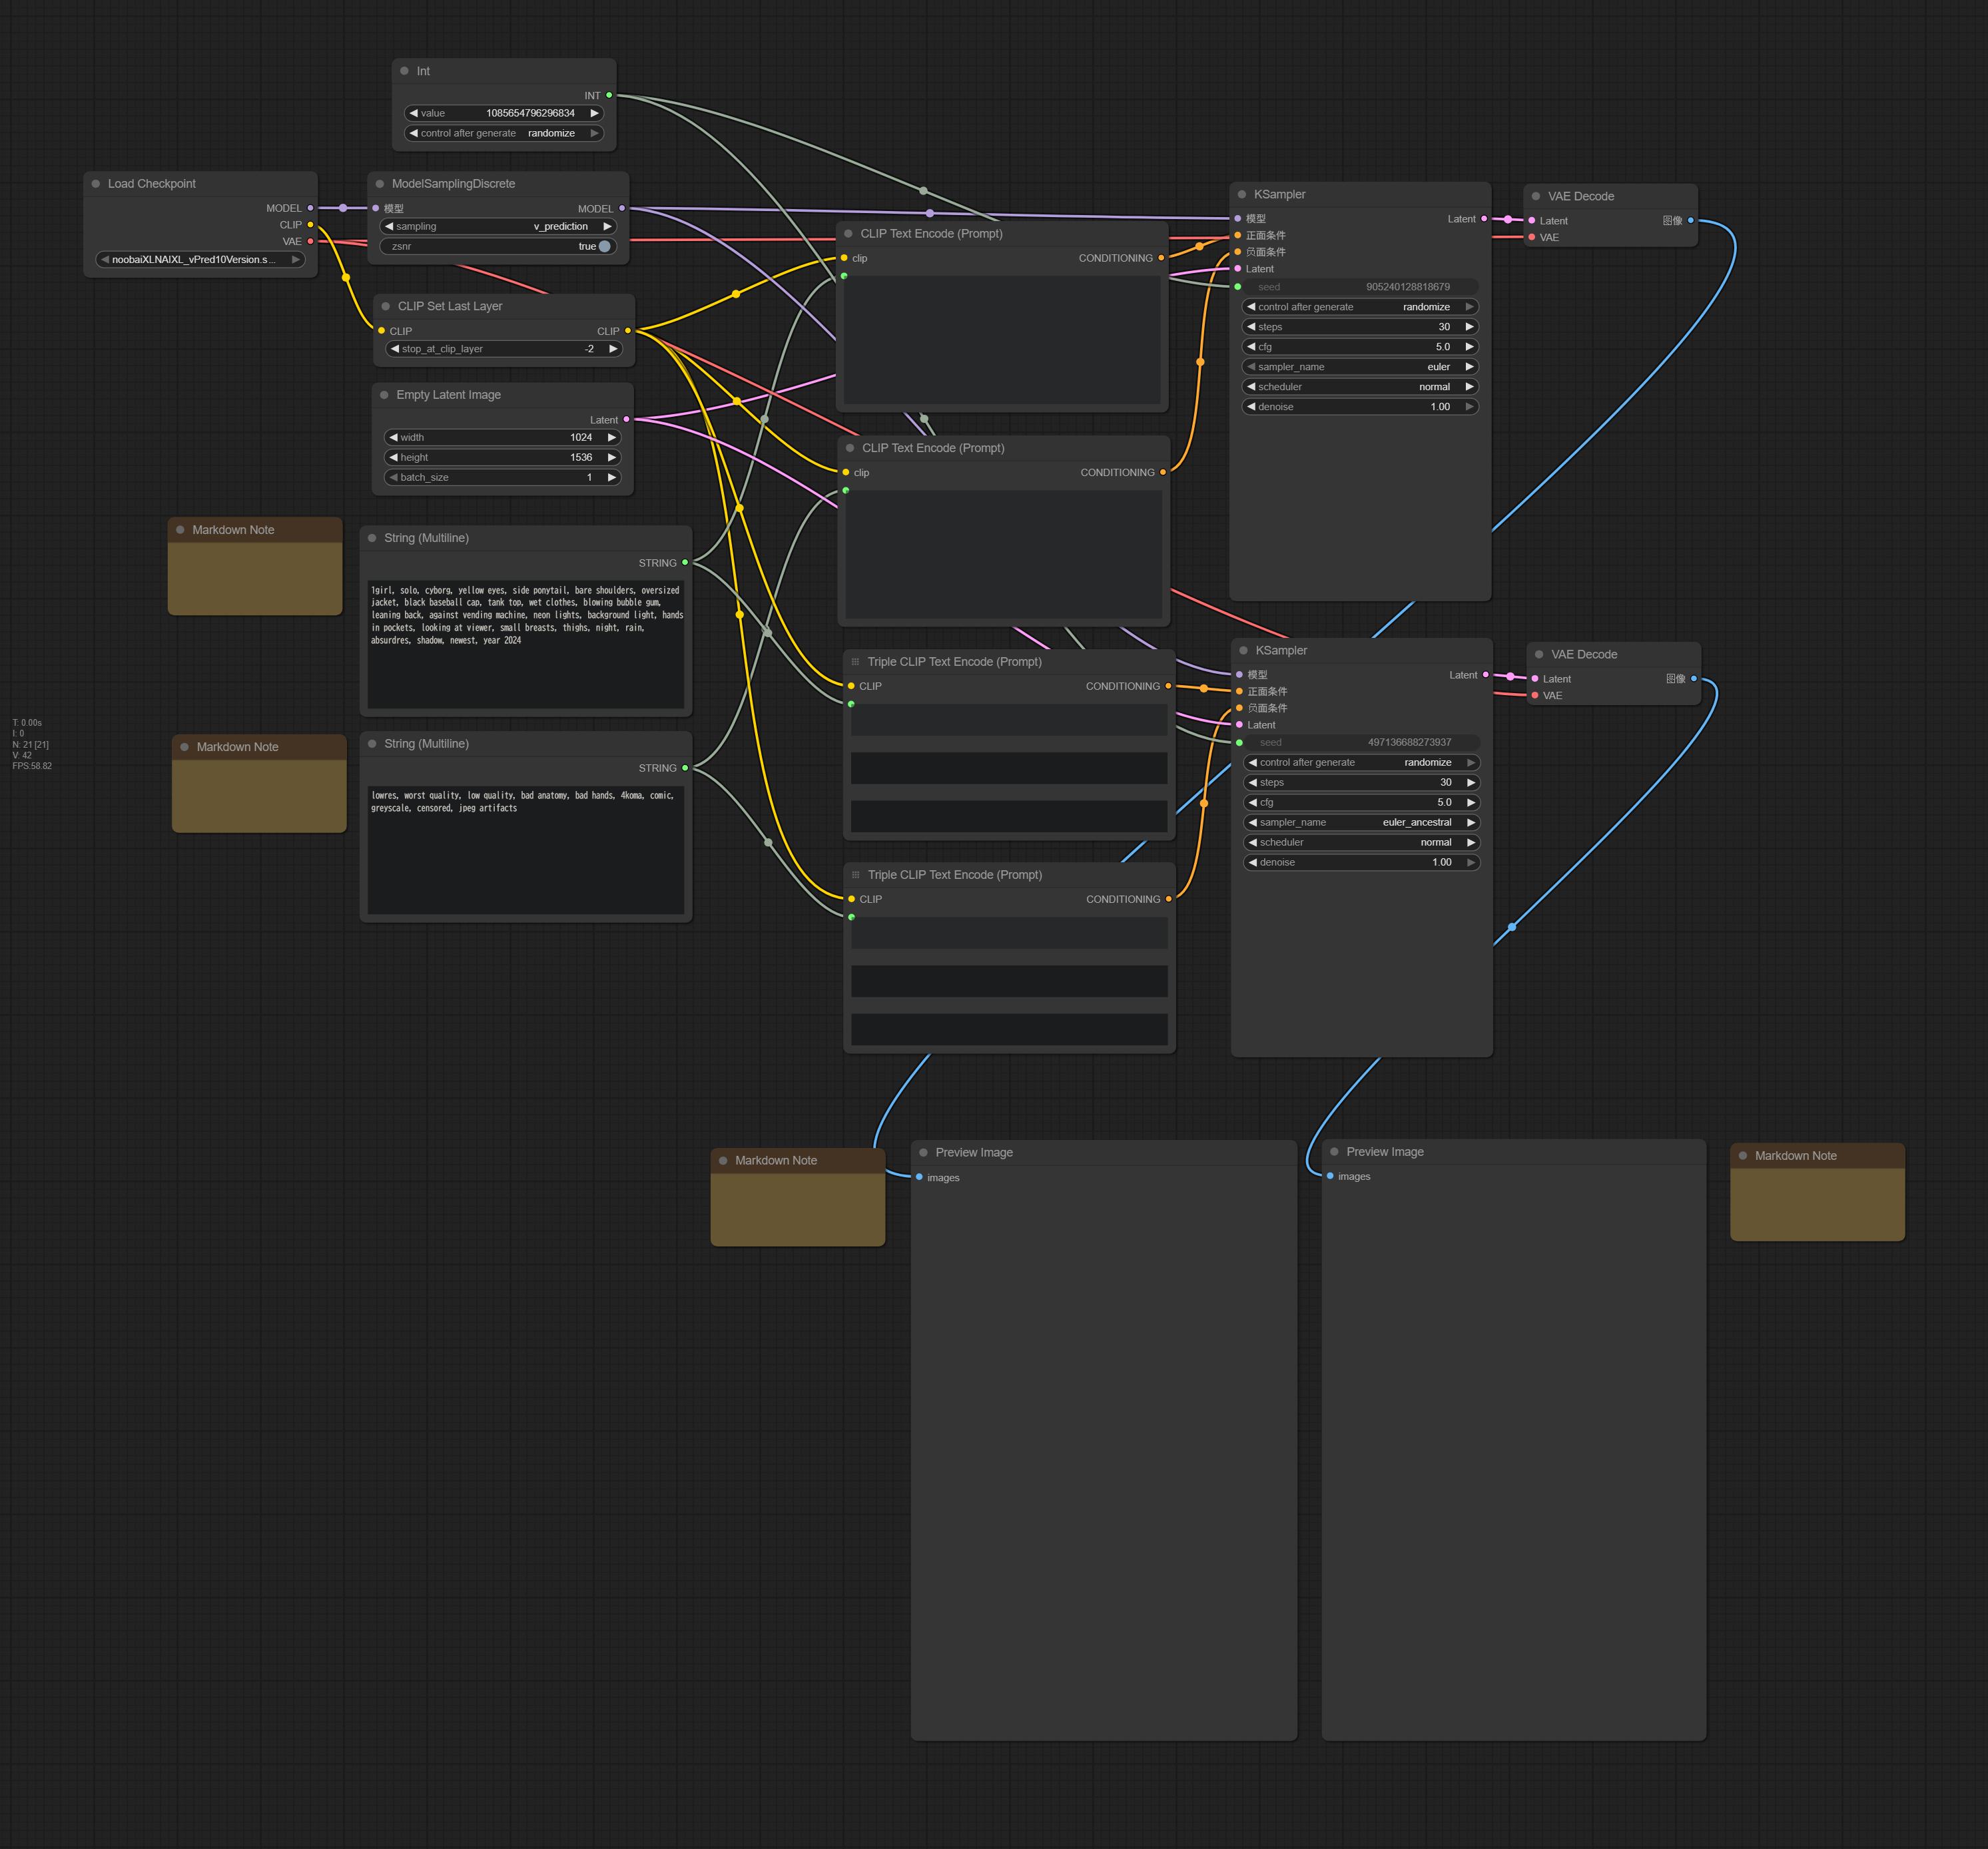The image size is (1988, 1849).
Task: Open scheduler dropdown in the lower KSampler
Action: [1361, 842]
